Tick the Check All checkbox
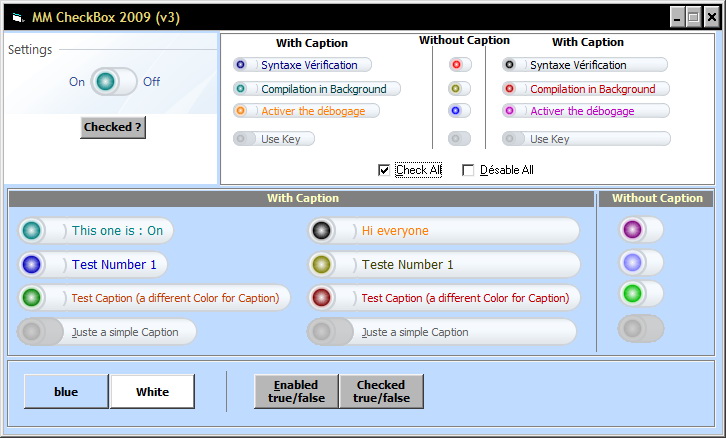This screenshot has width=726, height=438. 384,170
